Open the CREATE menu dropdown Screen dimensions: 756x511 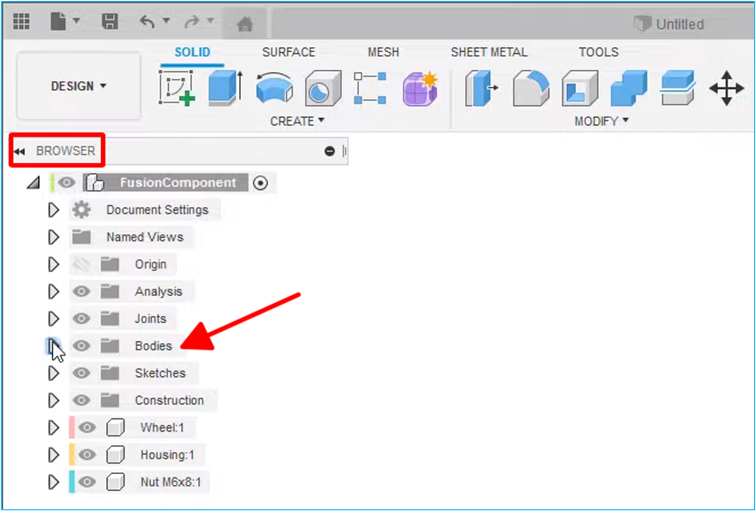[x=297, y=121]
